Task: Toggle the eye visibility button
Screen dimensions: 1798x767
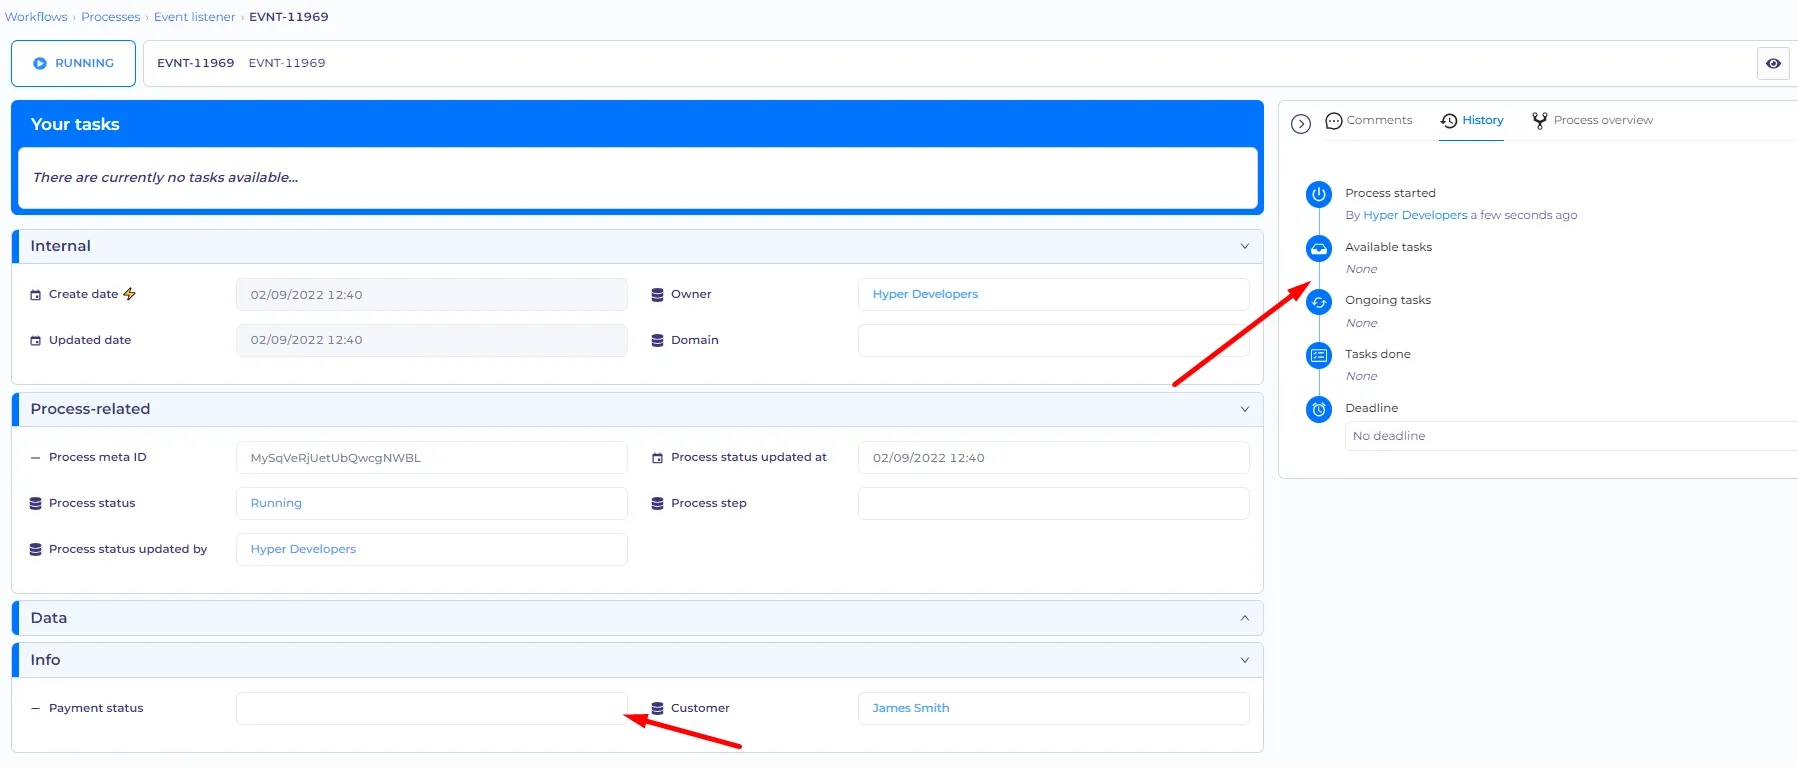Action: (x=1773, y=63)
